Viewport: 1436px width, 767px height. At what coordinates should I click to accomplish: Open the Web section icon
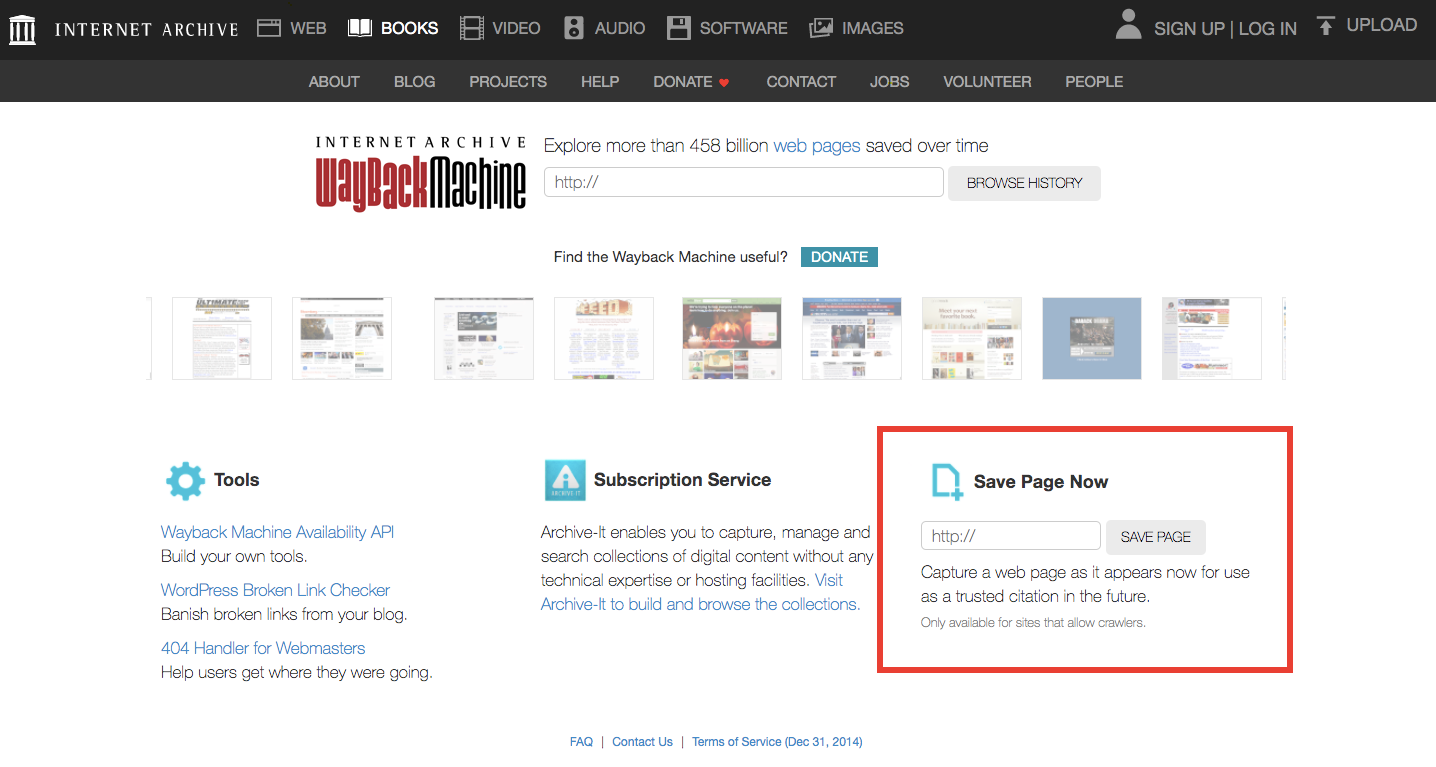tap(269, 28)
